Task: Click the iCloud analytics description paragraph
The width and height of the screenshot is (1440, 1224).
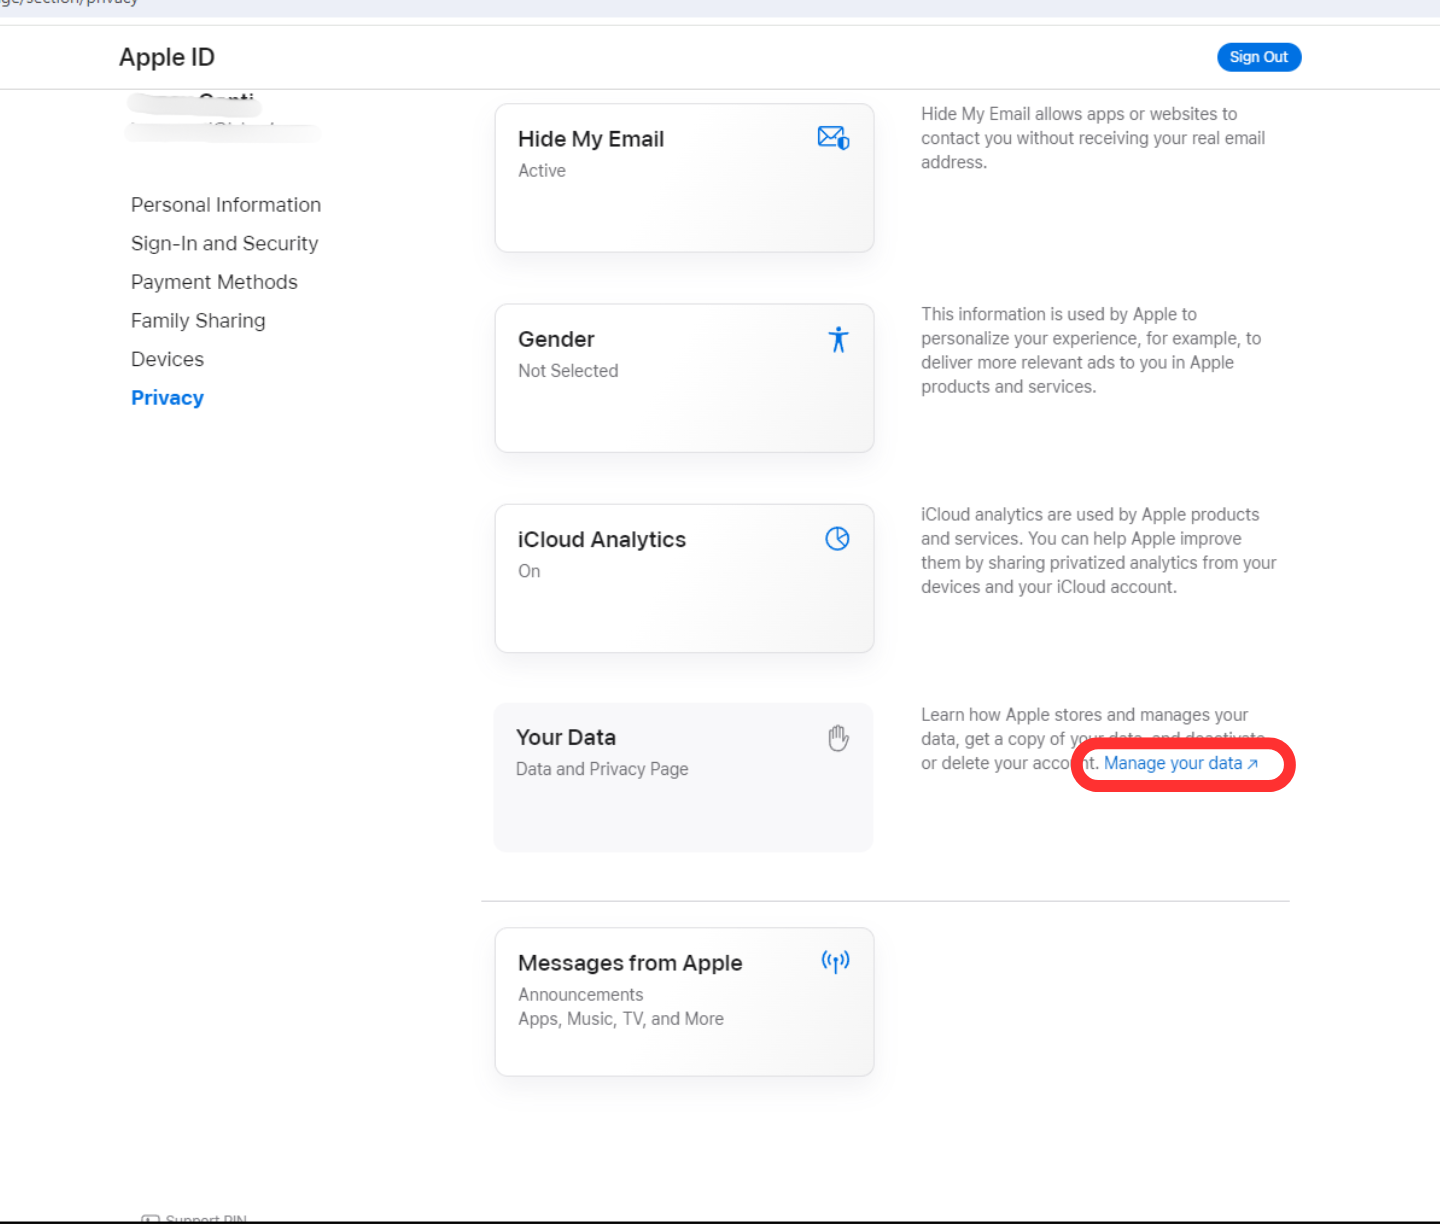Action: coord(1099,551)
